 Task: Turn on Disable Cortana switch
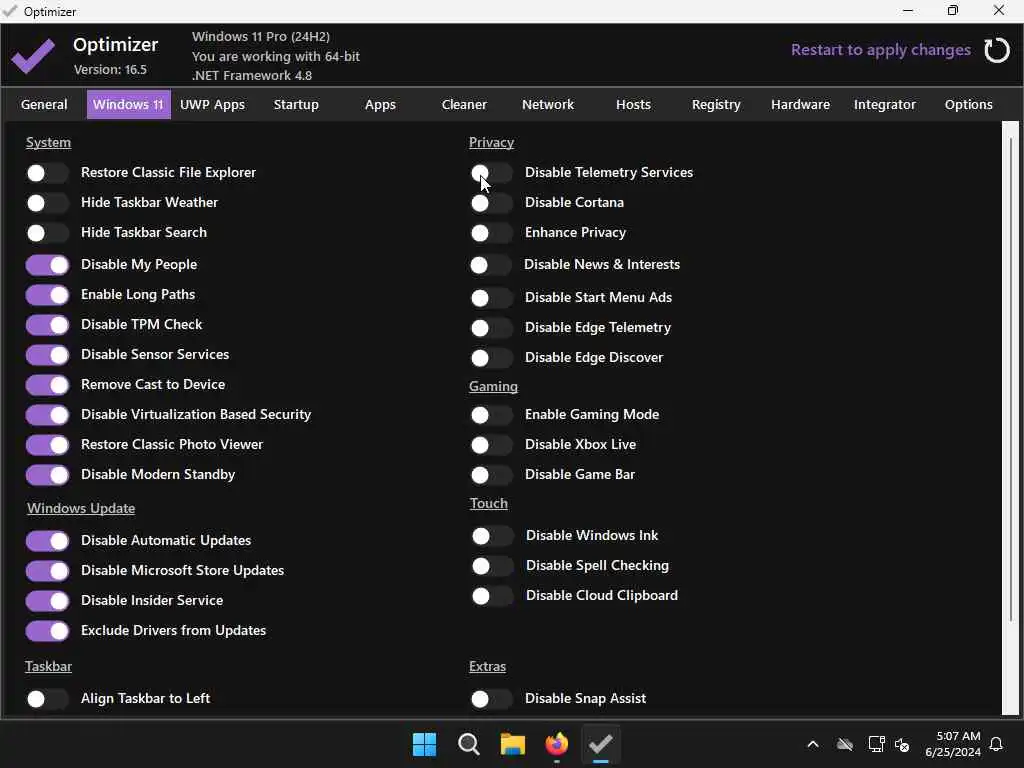pos(491,203)
